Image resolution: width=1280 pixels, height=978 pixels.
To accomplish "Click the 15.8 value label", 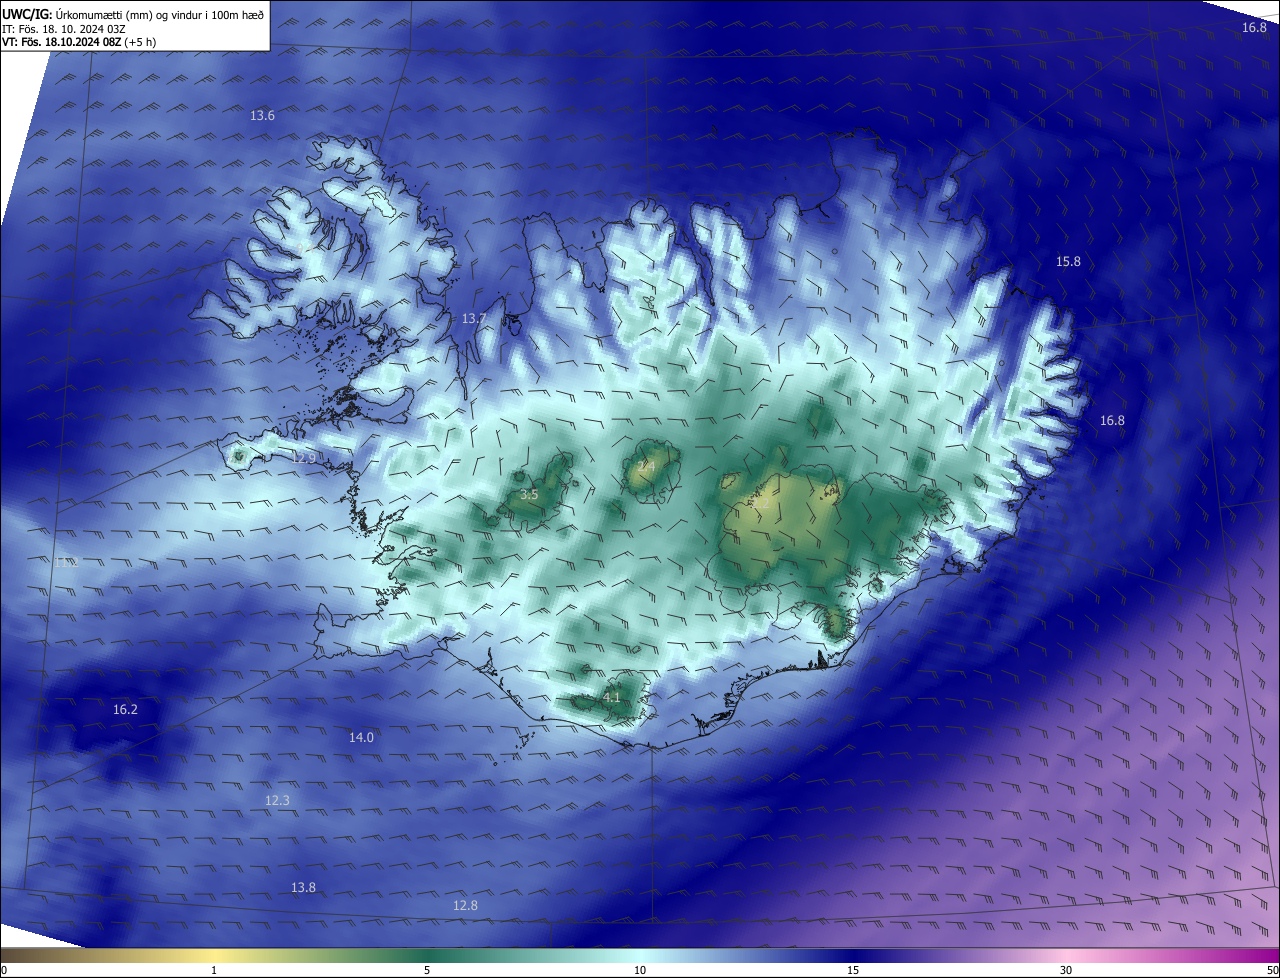I will tap(1068, 261).
